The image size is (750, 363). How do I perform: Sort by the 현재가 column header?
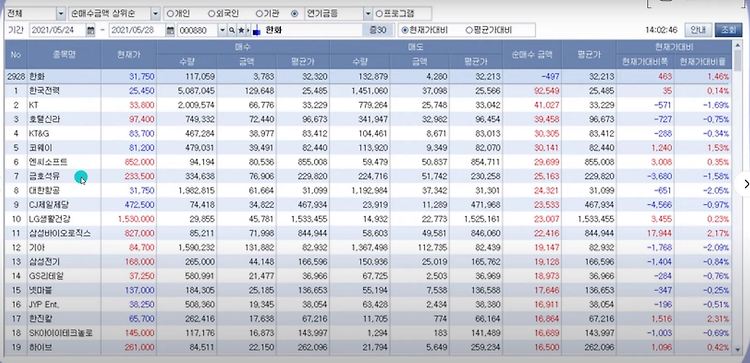[129, 55]
